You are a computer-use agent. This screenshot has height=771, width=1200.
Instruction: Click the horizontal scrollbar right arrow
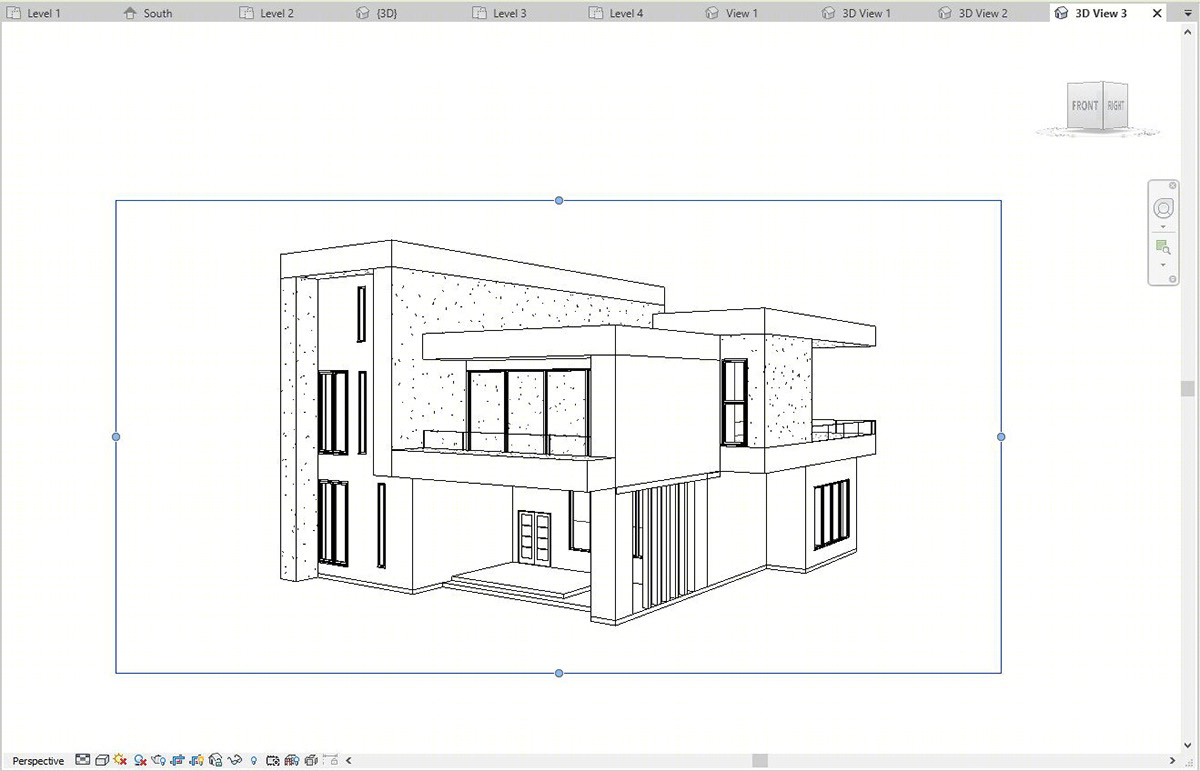(x=1172, y=761)
